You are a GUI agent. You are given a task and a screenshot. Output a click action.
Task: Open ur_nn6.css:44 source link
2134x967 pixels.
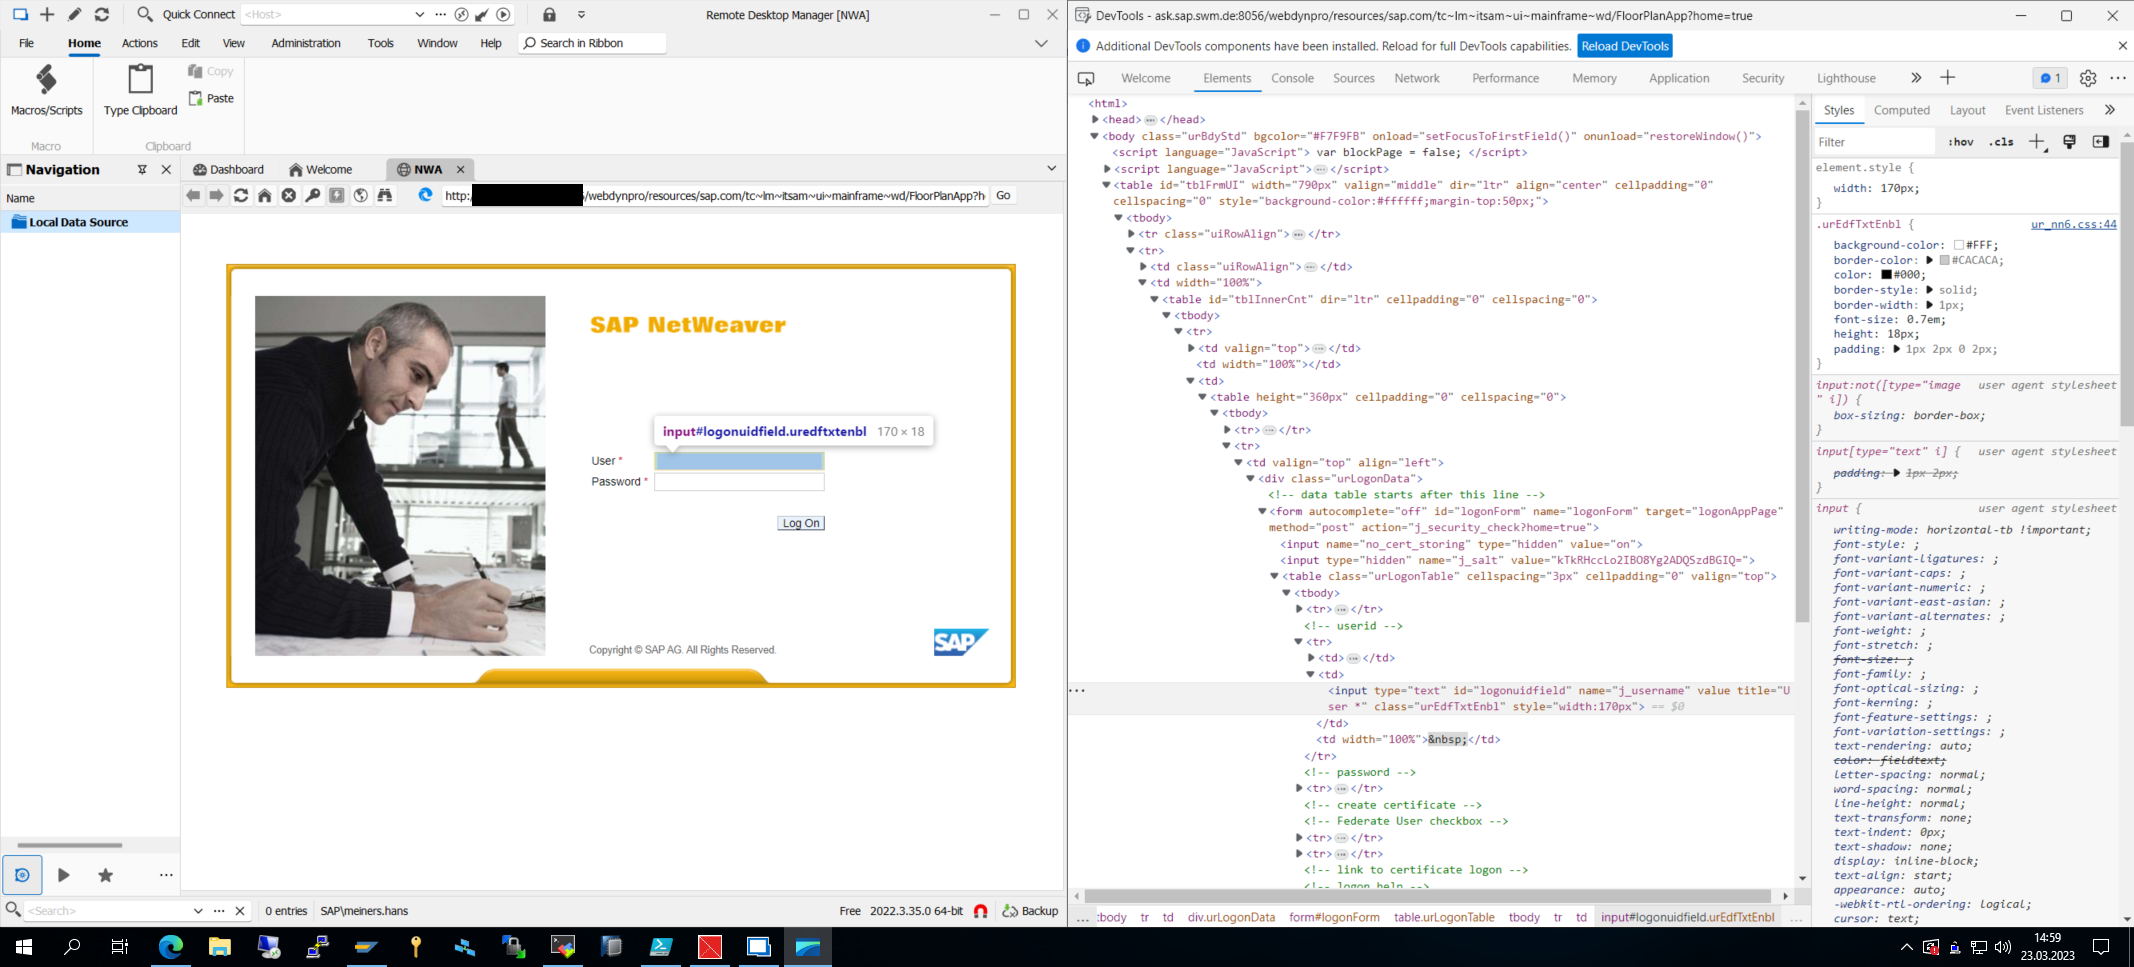[2073, 224]
